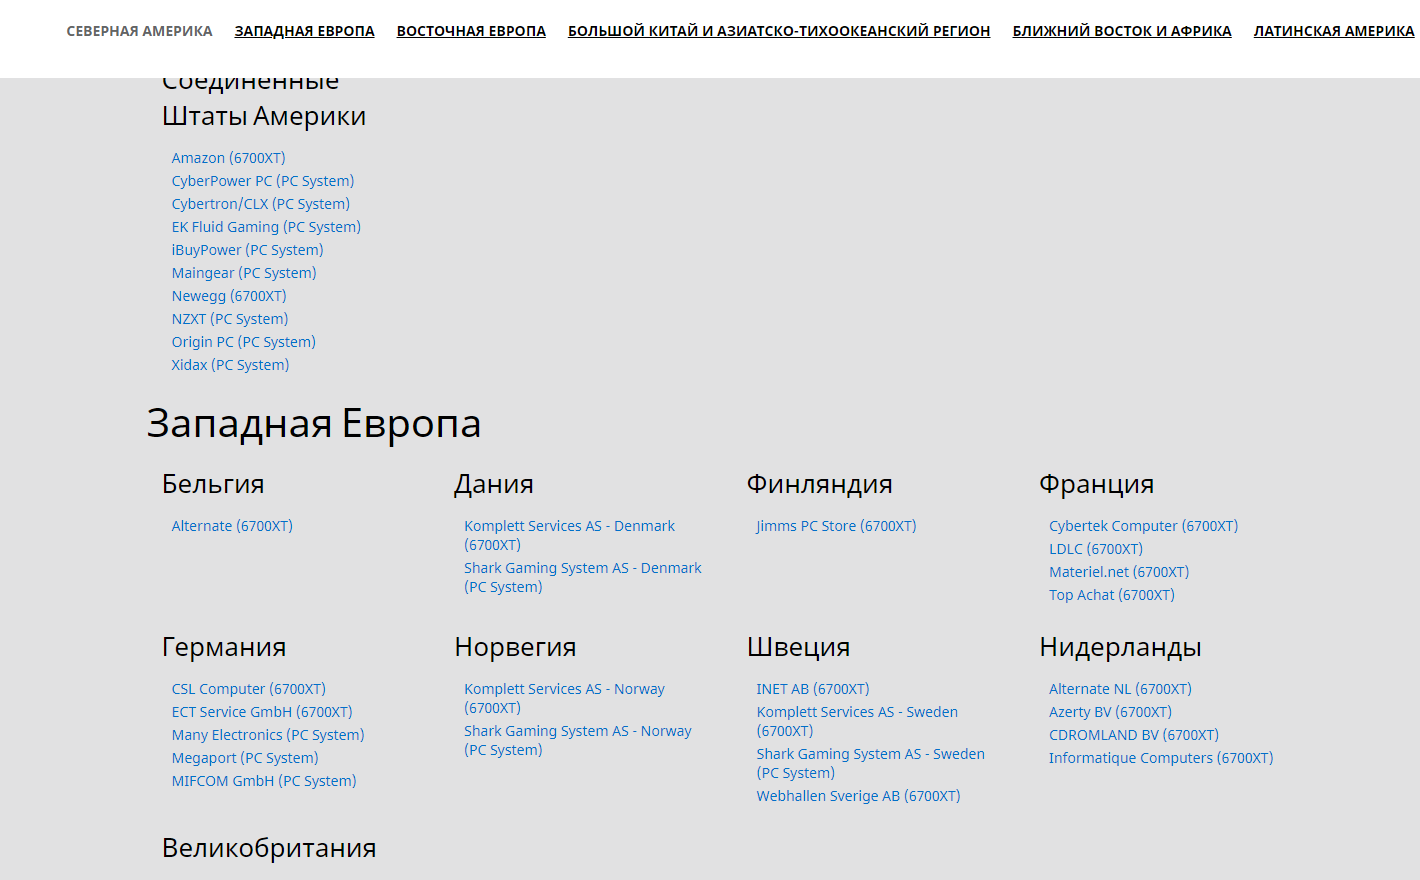Open Shark Gaming System AS - Sweden link
Viewport: 1420px width, 880px height.
tap(871, 763)
